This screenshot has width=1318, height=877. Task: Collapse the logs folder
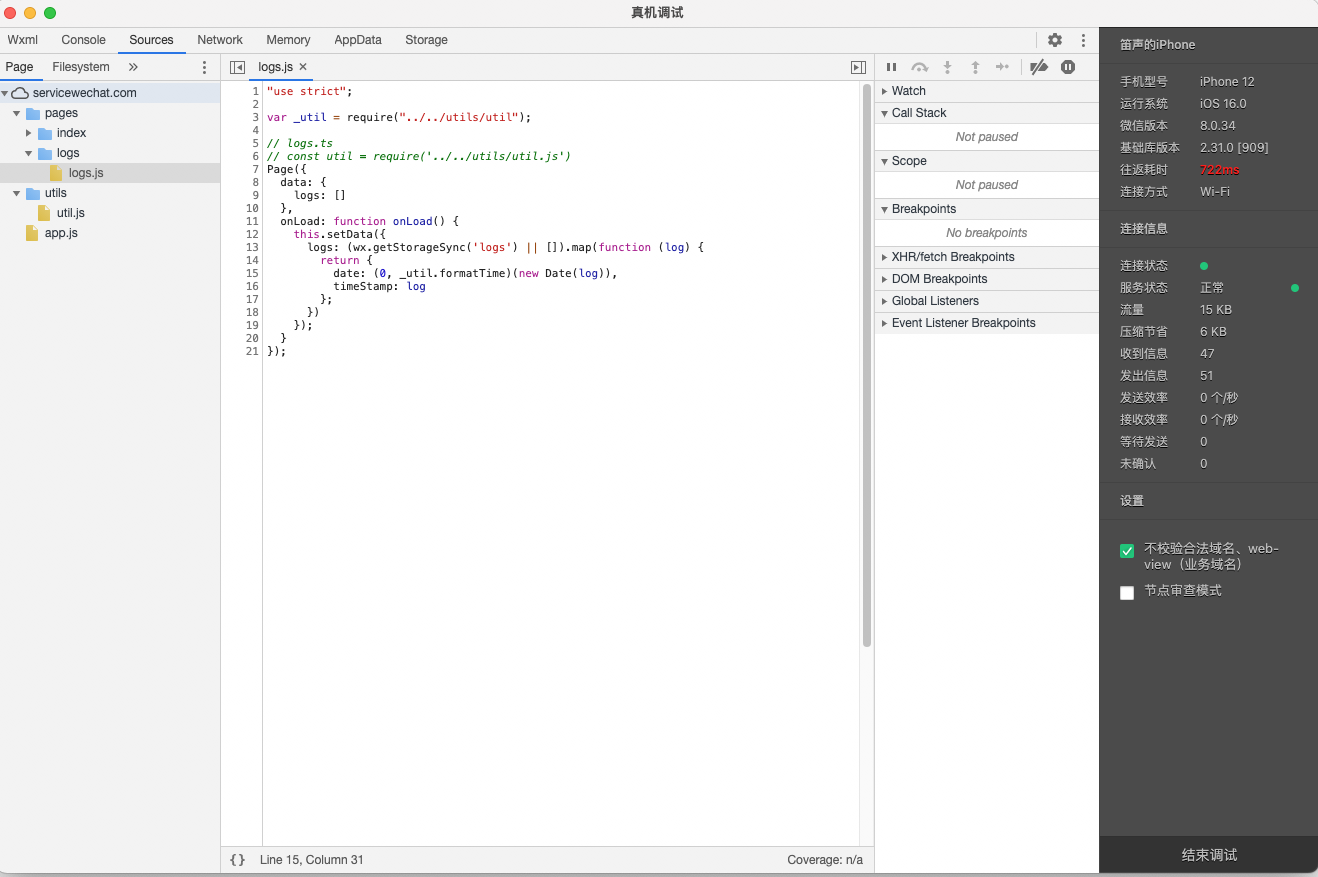coord(29,153)
